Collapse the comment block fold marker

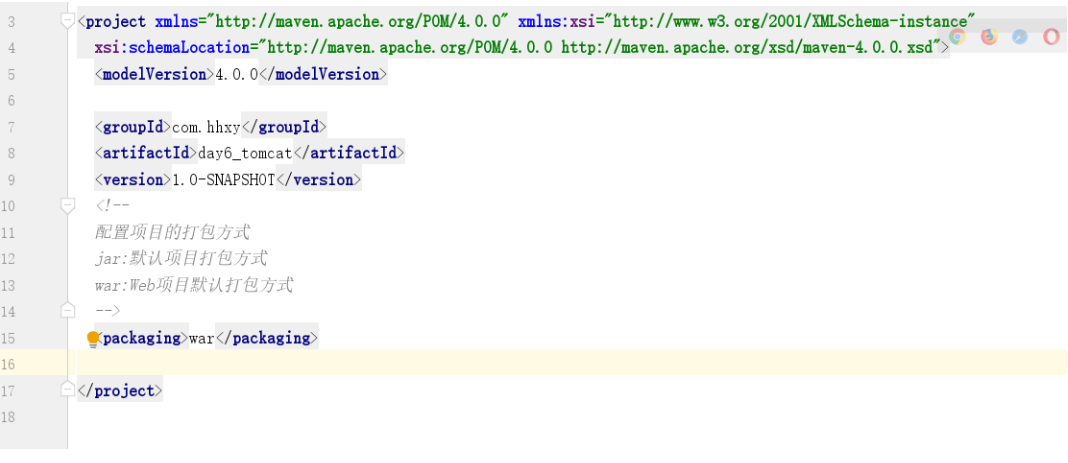coord(67,205)
